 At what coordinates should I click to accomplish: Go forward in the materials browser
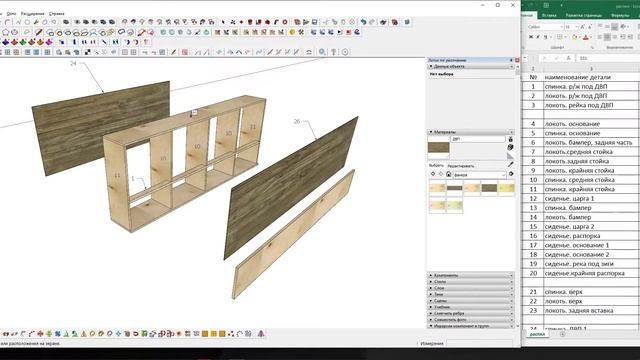440,174
